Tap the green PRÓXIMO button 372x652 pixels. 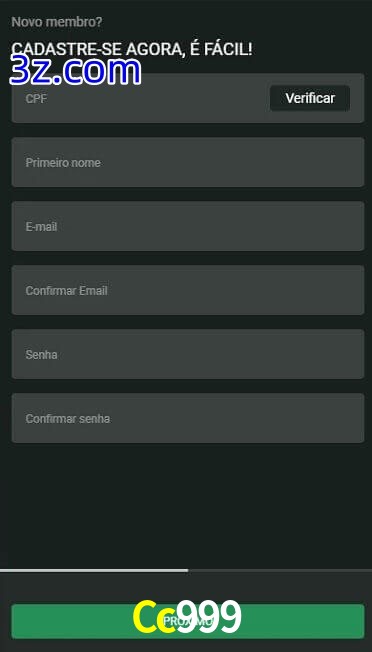click(x=188, y=622)
